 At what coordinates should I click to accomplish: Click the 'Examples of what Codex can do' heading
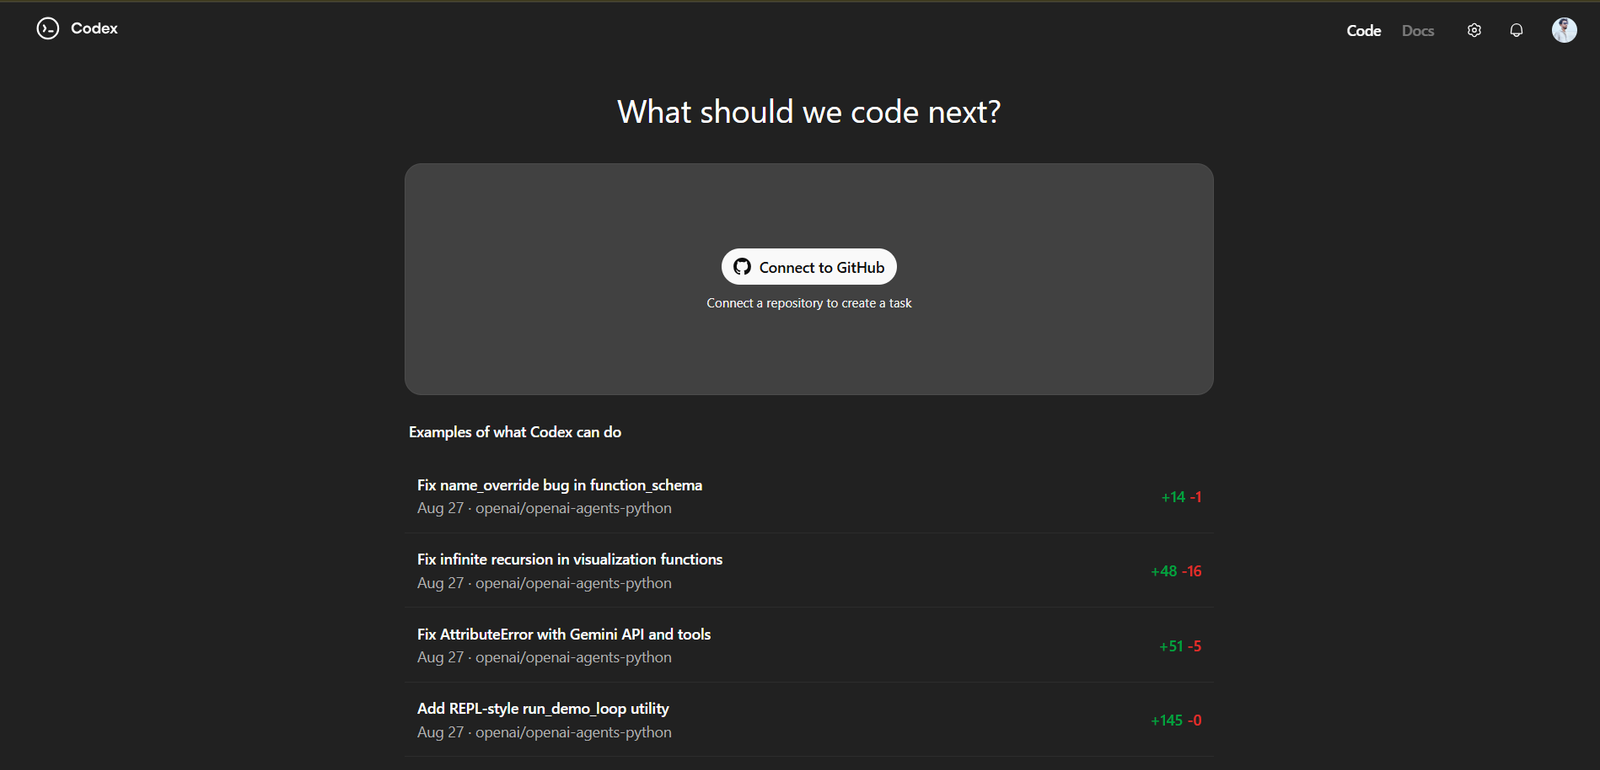[x=515, y=432]
